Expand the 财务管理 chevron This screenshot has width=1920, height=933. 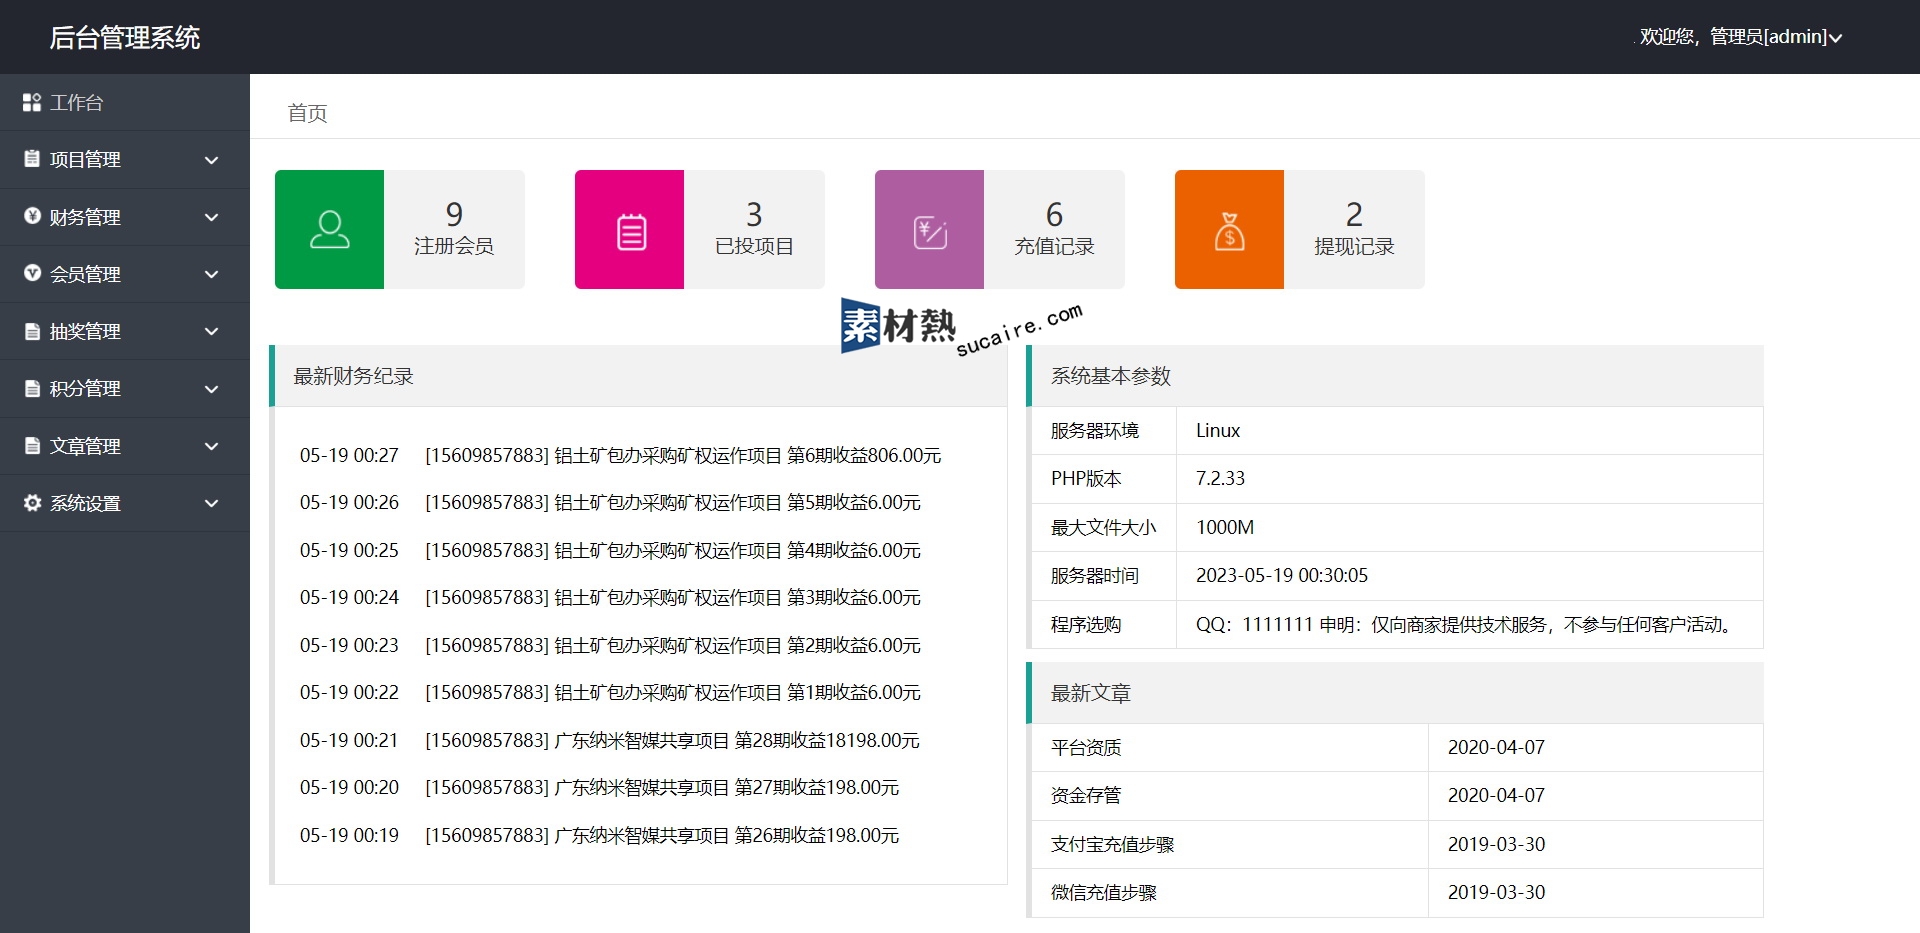point(211,217)
